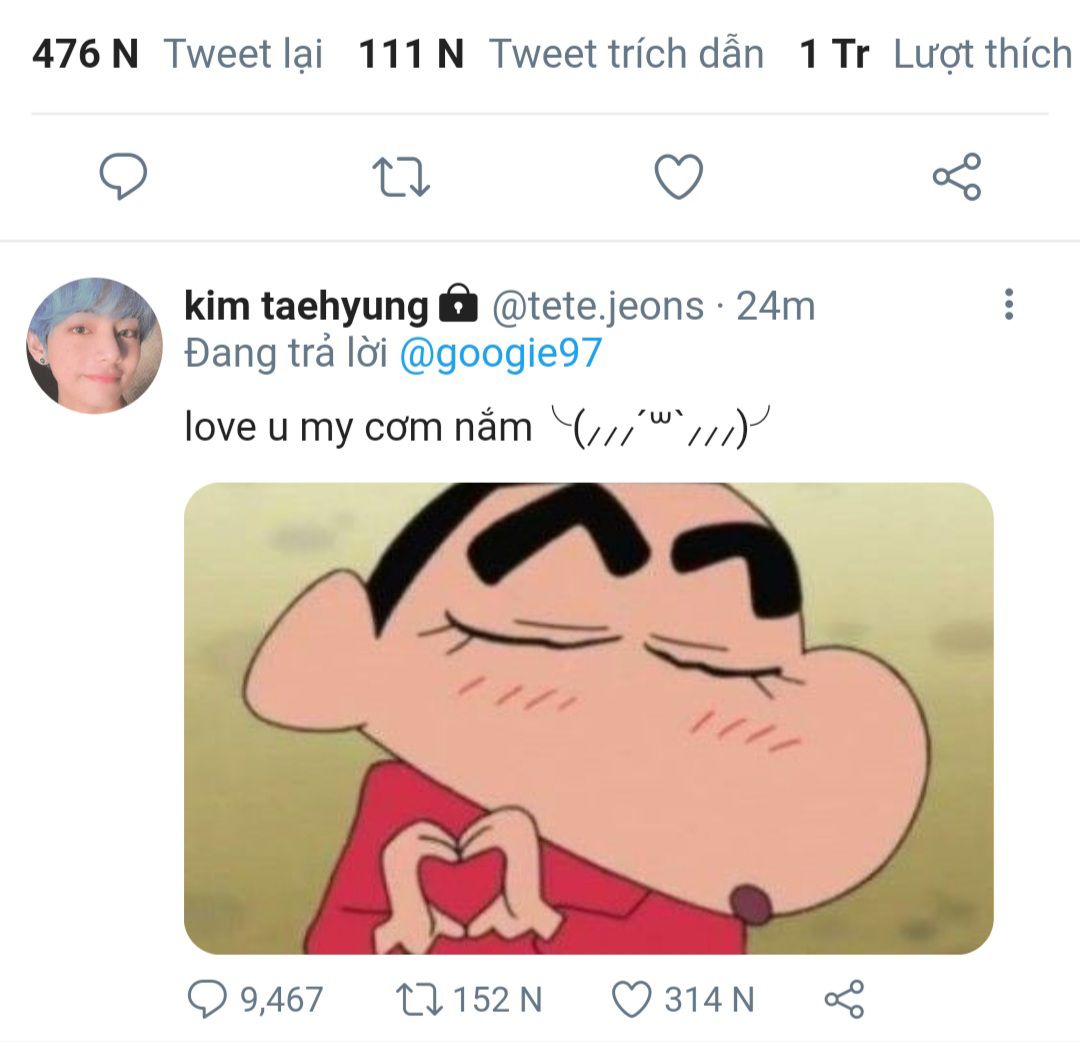Retweet the reply showing 152 N retweets
Image resolution: width=1080 pixels, height=1042 pixels.
pos(413,999)
